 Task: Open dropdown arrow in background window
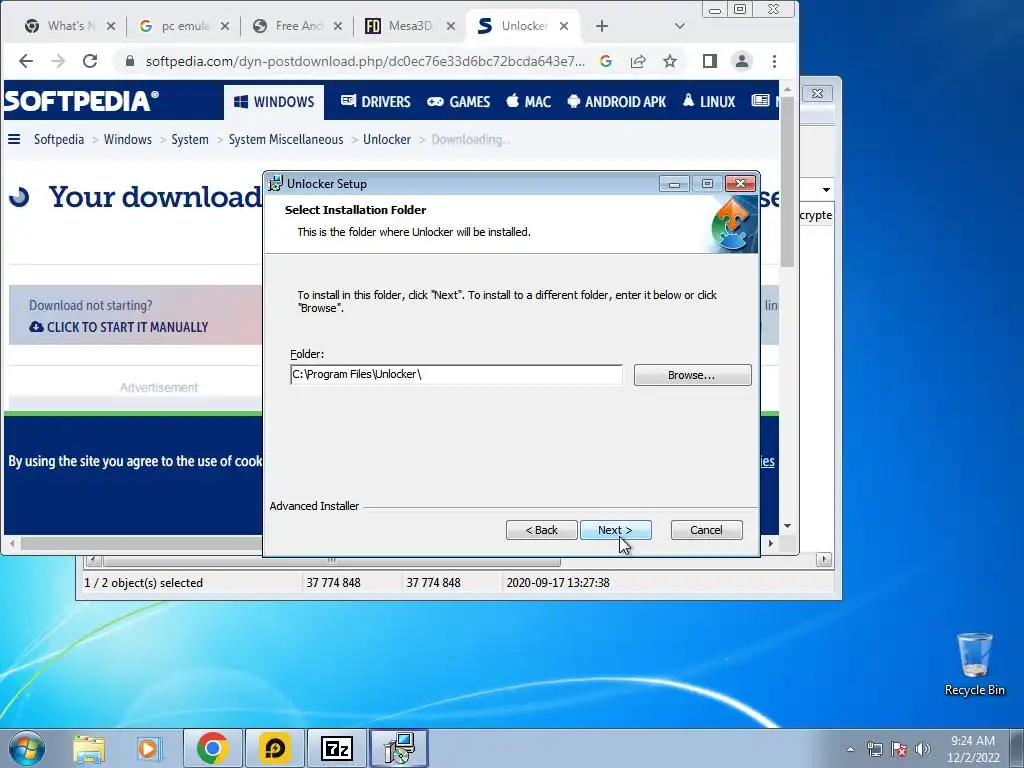(826, 189)
